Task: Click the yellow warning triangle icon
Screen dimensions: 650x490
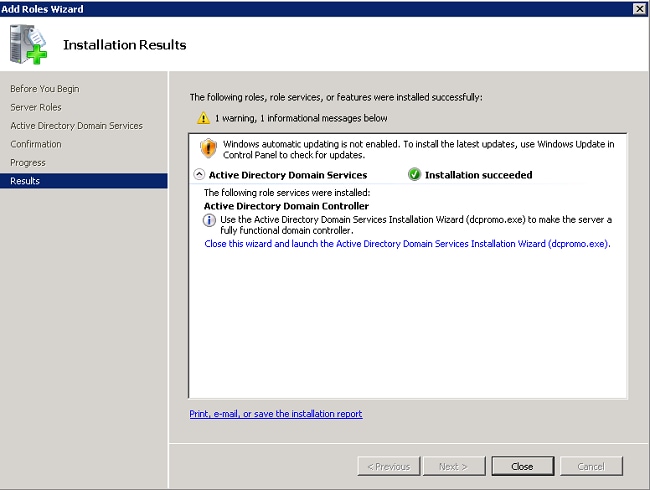Action: point(203,118)
